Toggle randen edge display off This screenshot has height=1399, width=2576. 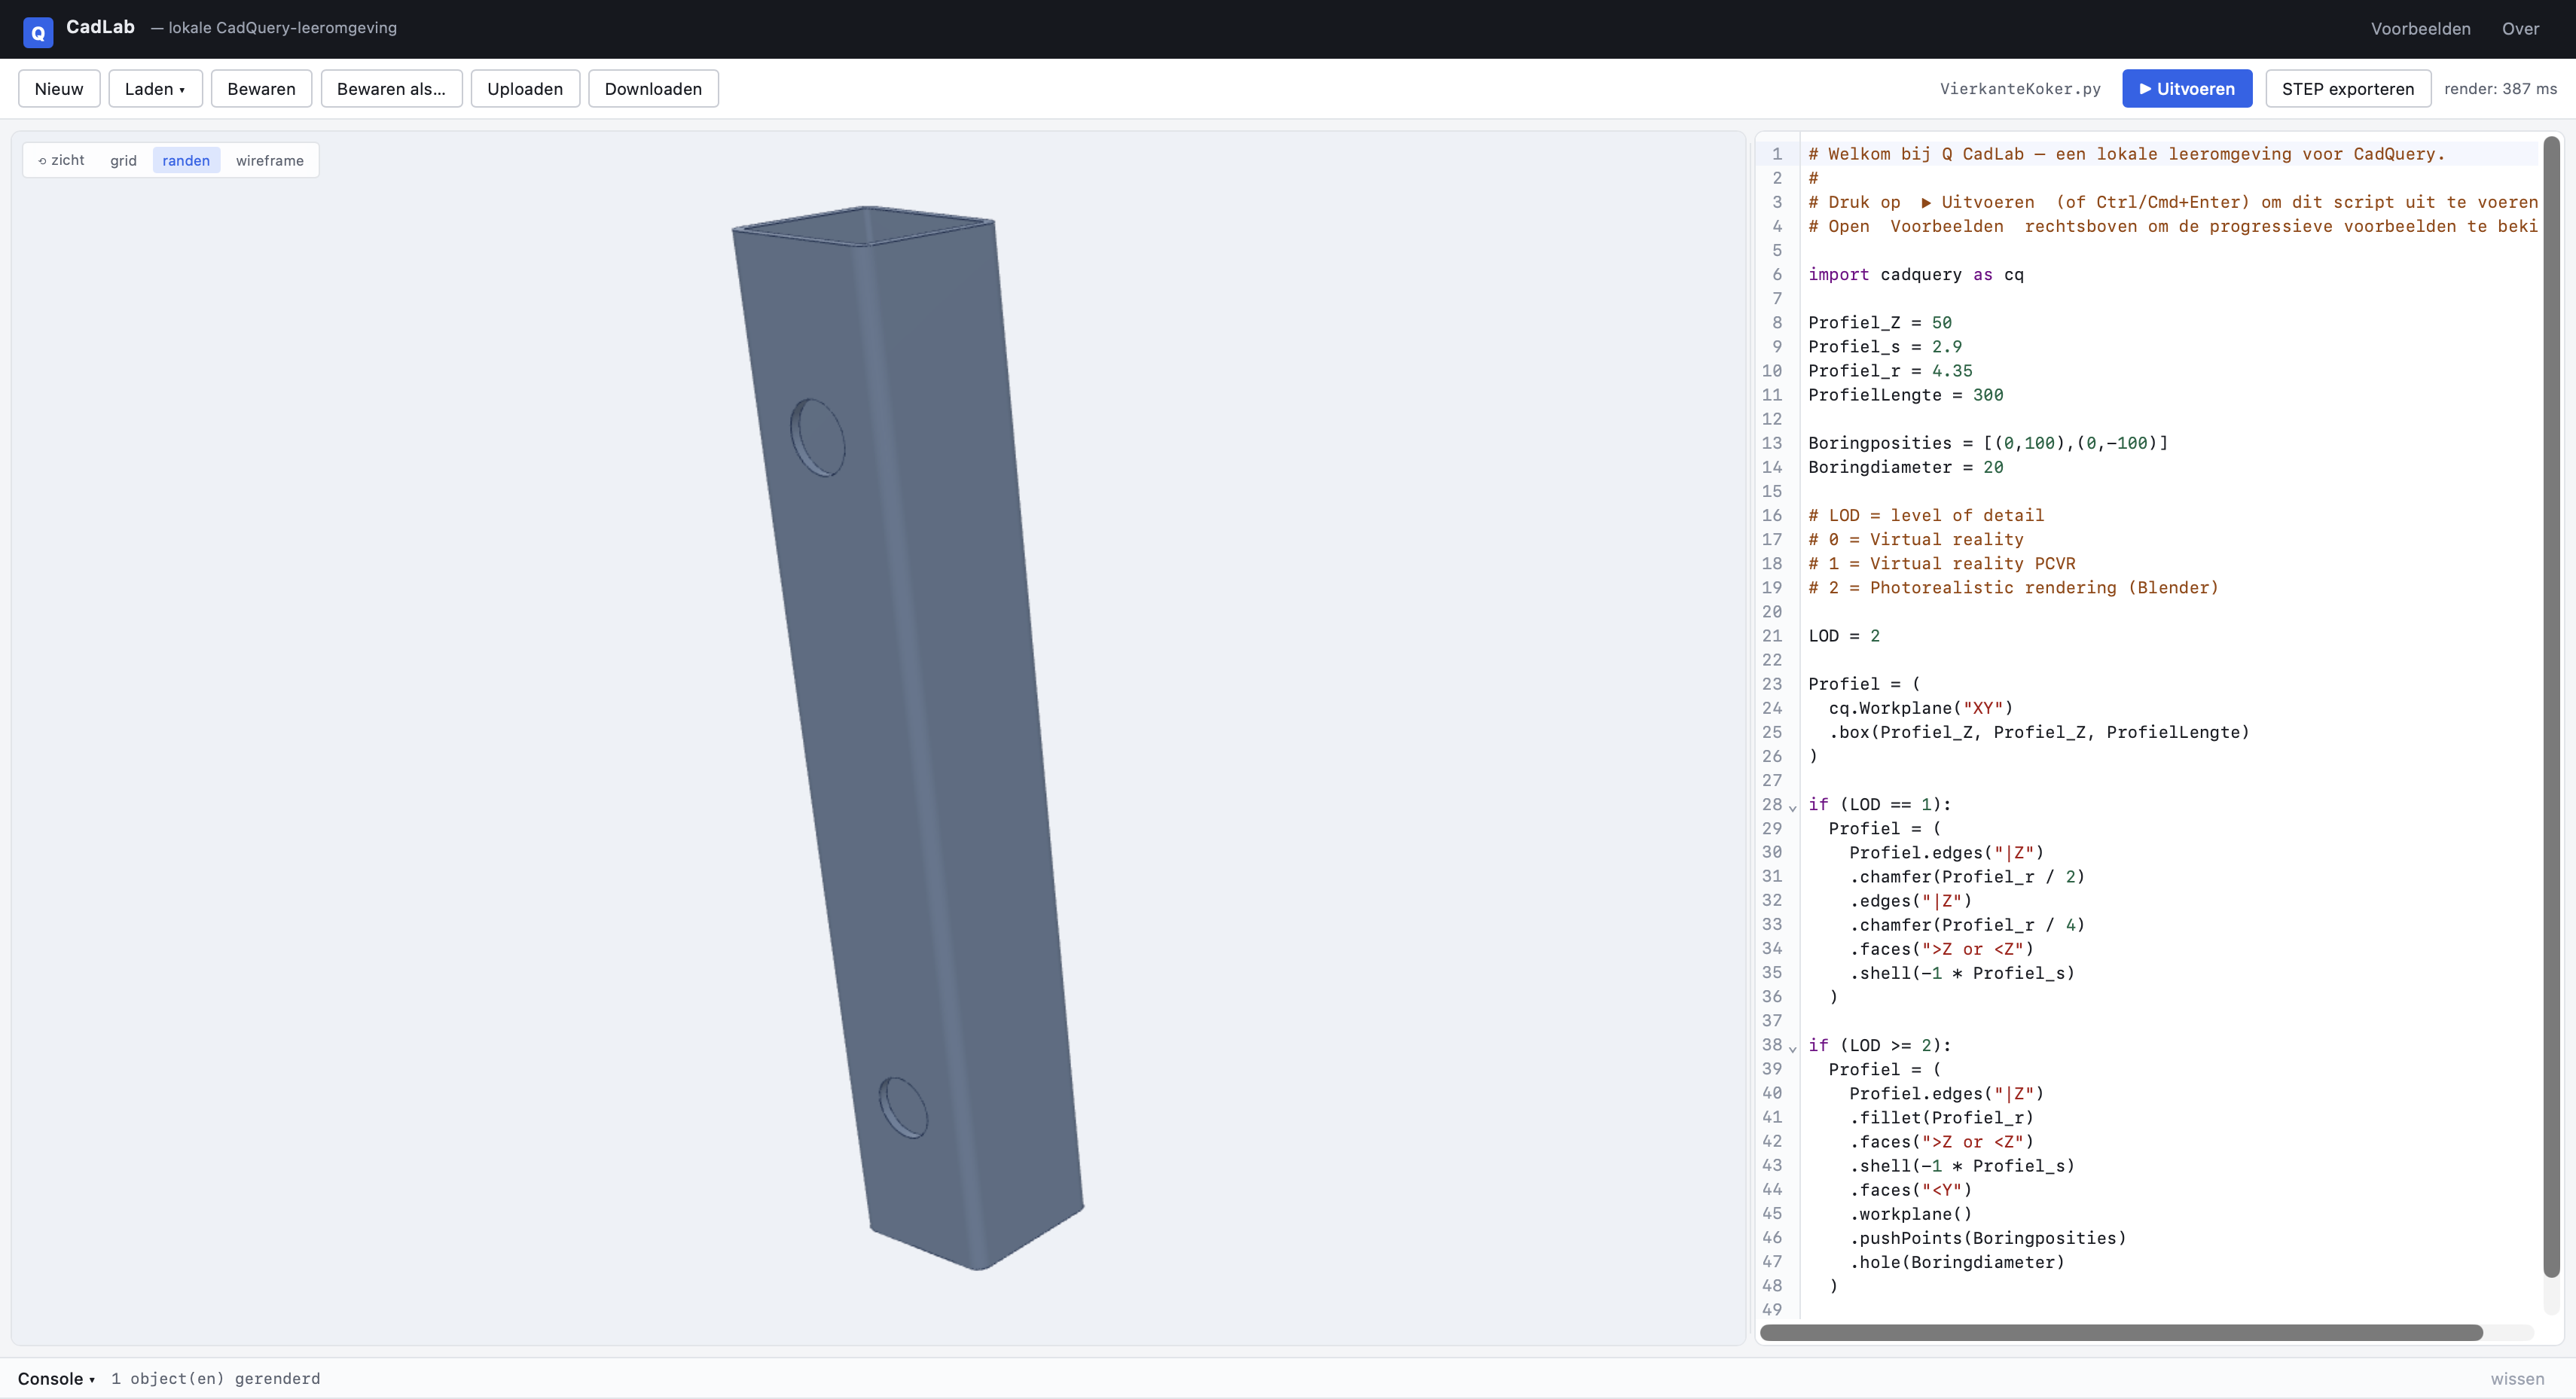(x=186, y=160)
